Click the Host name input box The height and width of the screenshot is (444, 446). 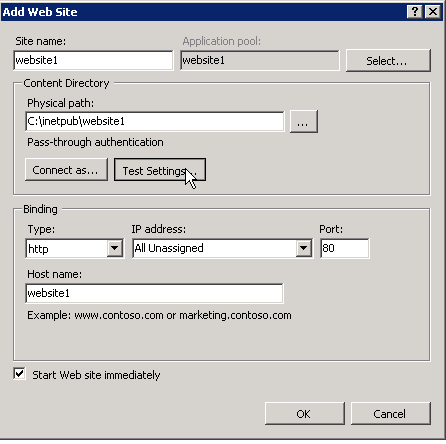pyautogui.click(x=154, y=293)
